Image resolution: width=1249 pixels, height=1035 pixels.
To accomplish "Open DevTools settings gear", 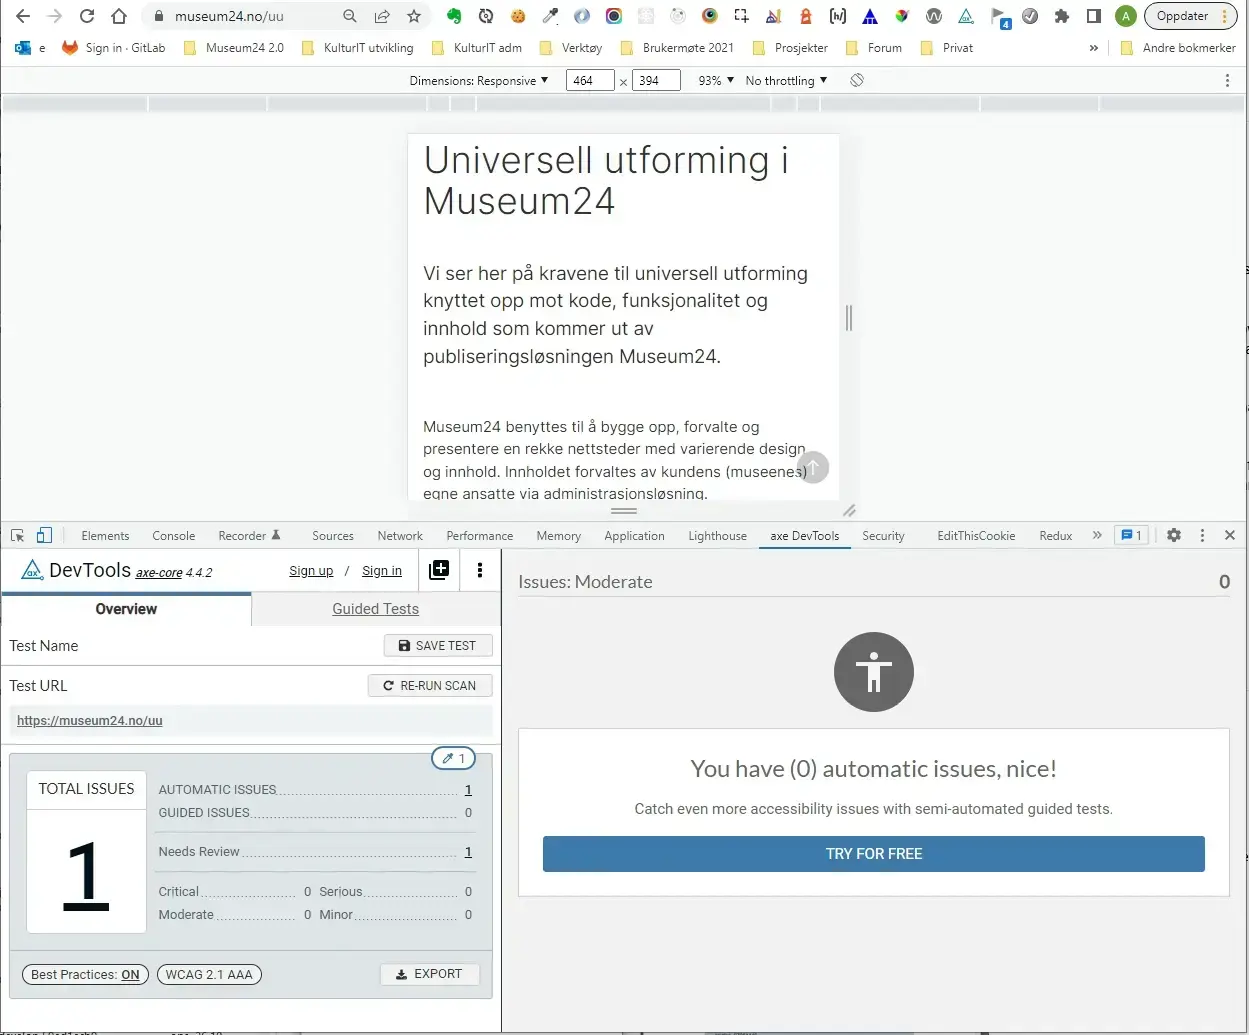I will 1174,536.
